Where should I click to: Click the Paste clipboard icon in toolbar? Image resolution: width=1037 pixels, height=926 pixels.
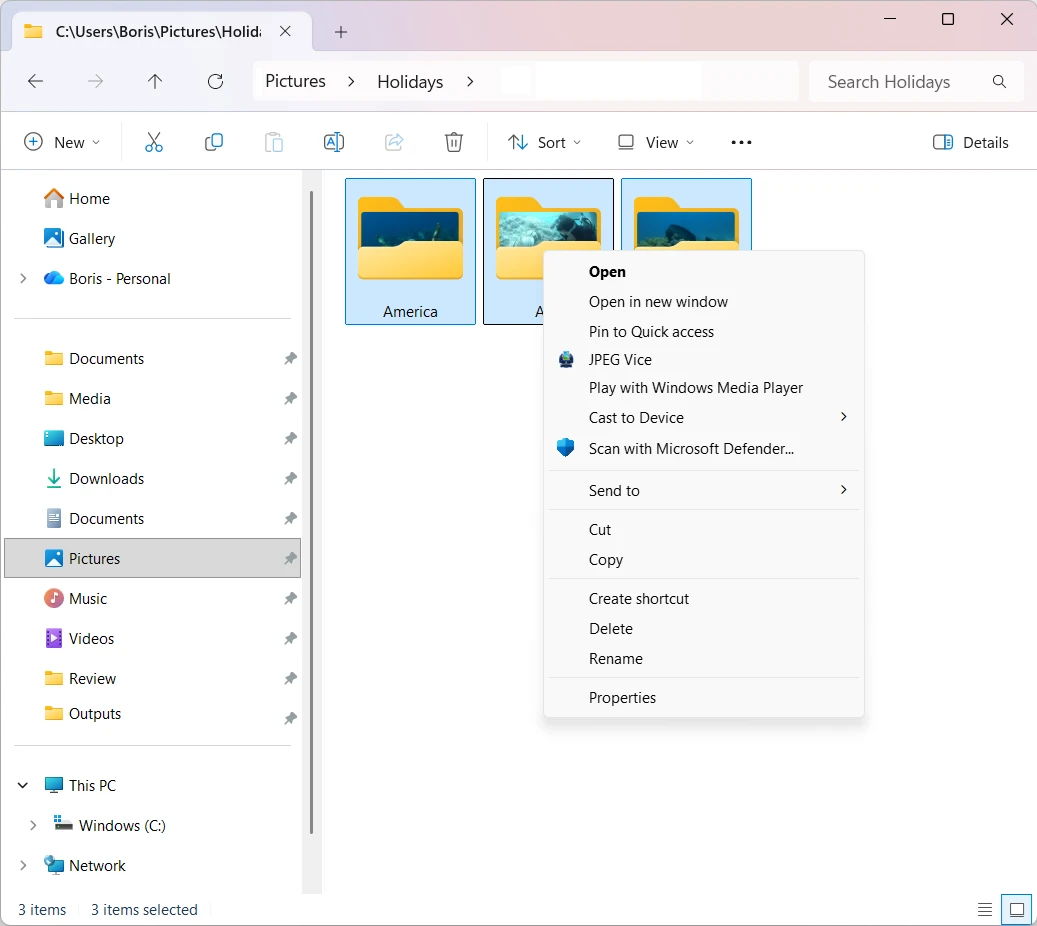pyautogui.click(x=274, y=142)
